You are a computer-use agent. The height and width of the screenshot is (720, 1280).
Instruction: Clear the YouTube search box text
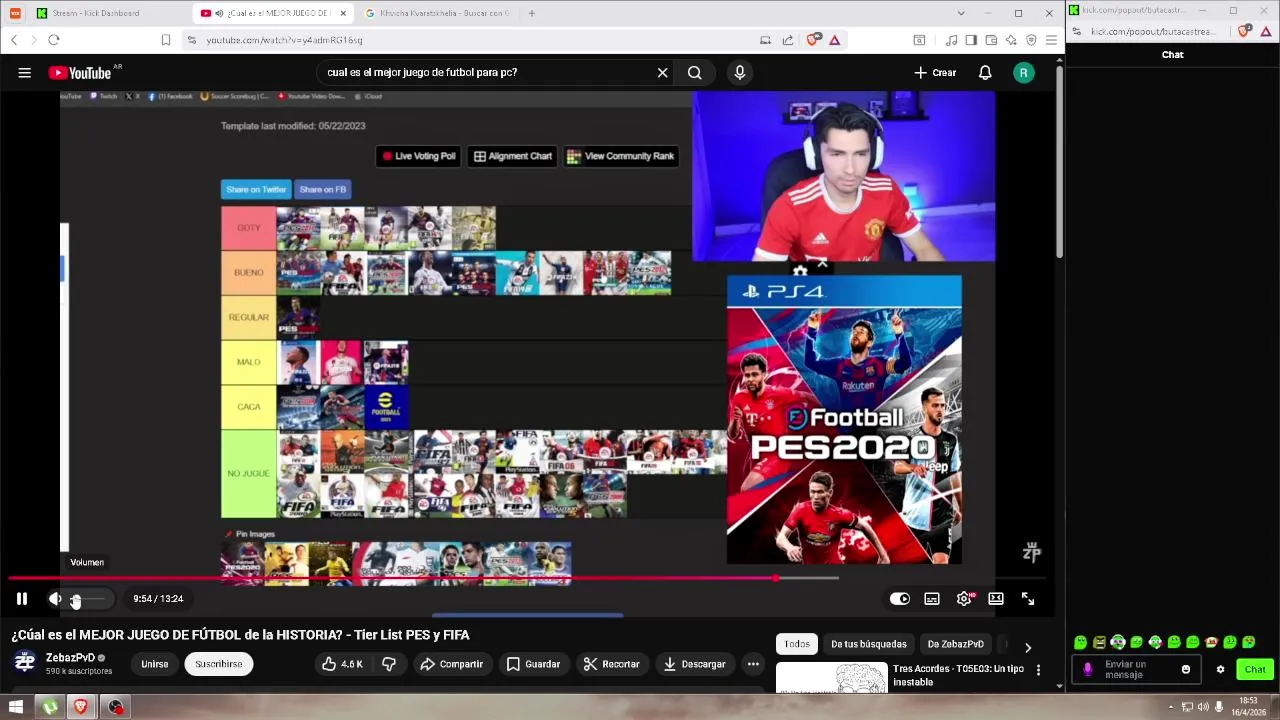pos(662,73)
